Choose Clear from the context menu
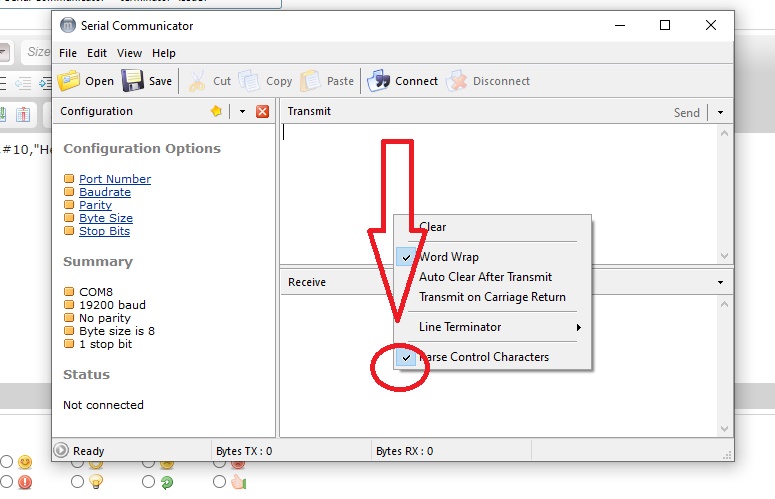The image size is (775, 499). [433, 227]
